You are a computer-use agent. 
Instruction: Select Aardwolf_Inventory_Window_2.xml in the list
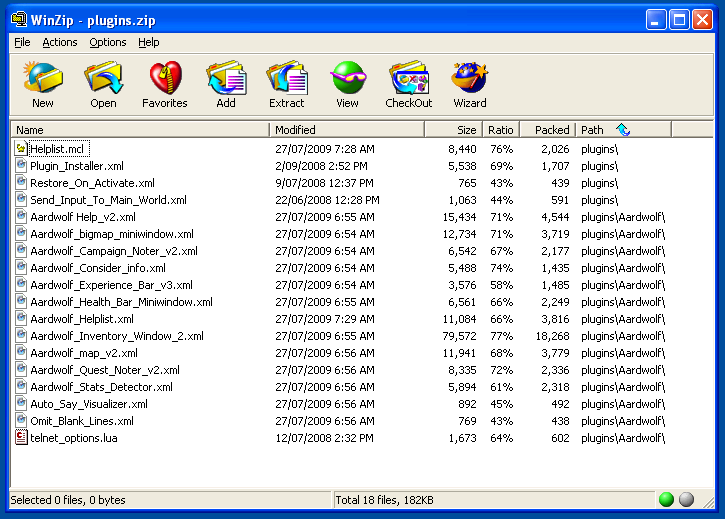116,336
